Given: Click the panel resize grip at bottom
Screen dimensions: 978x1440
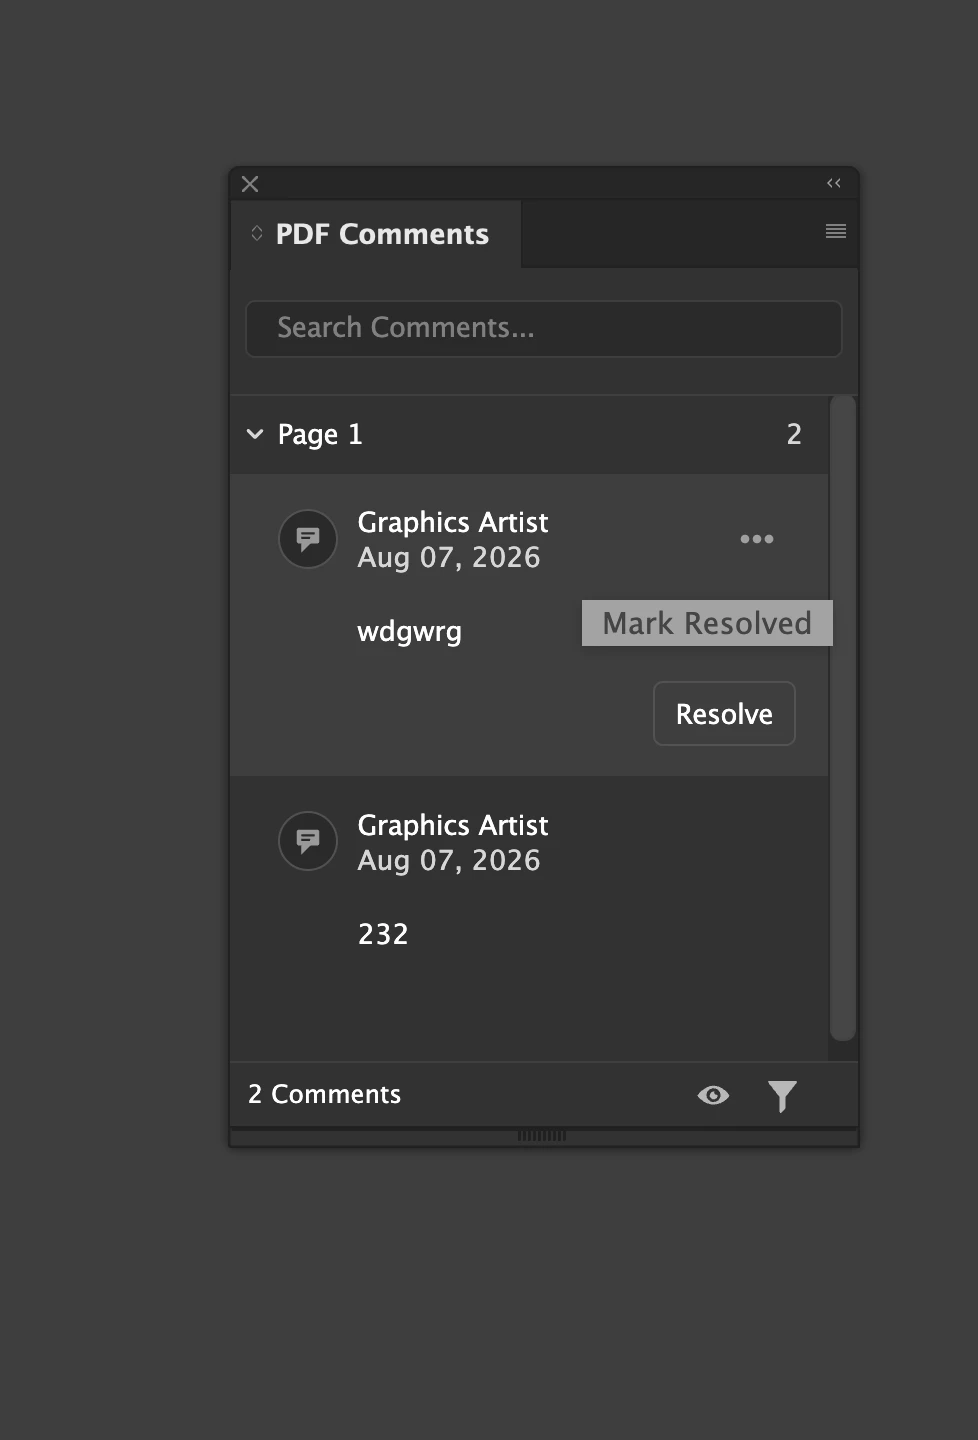Looking at the screenshot, I should 542,1135.
